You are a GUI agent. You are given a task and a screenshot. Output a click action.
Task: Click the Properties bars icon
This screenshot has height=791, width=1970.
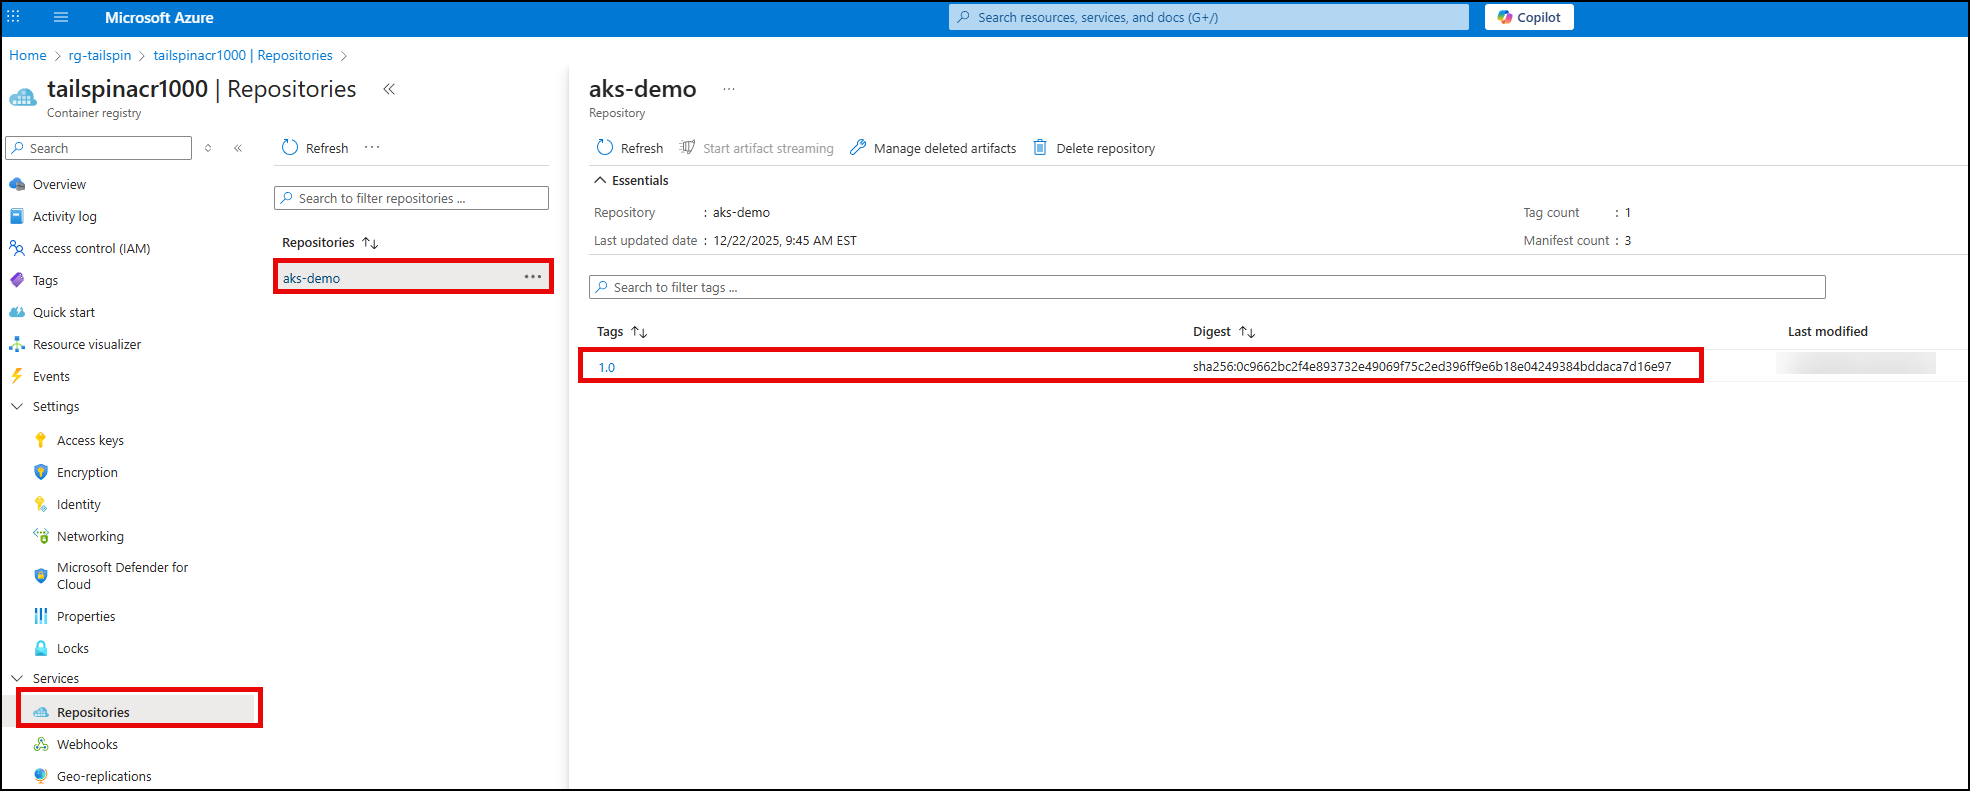[x=41, y=616]
